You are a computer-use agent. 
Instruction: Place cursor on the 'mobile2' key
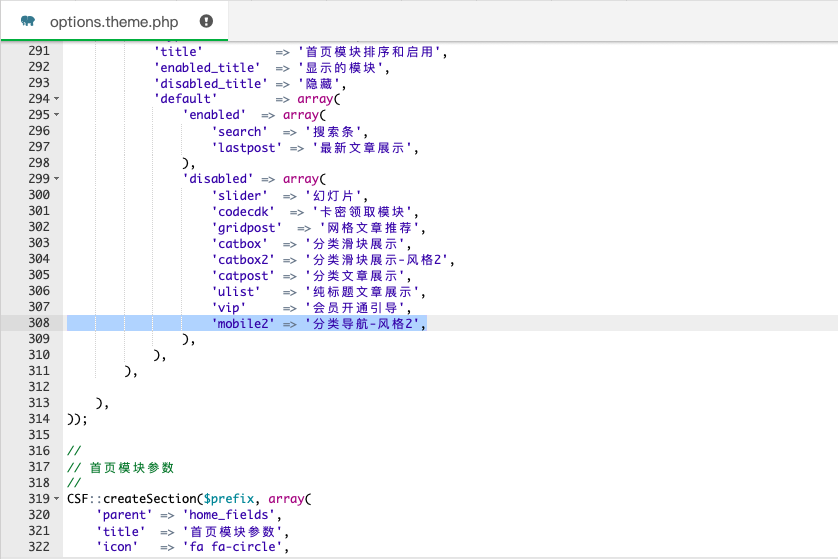[x=243, y=323]
